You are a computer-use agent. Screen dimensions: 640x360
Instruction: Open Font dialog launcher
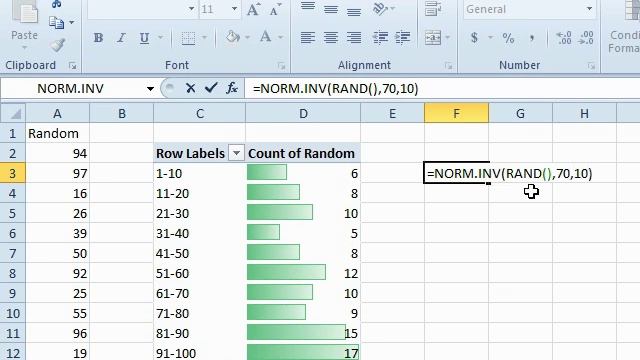click(281, 66)
